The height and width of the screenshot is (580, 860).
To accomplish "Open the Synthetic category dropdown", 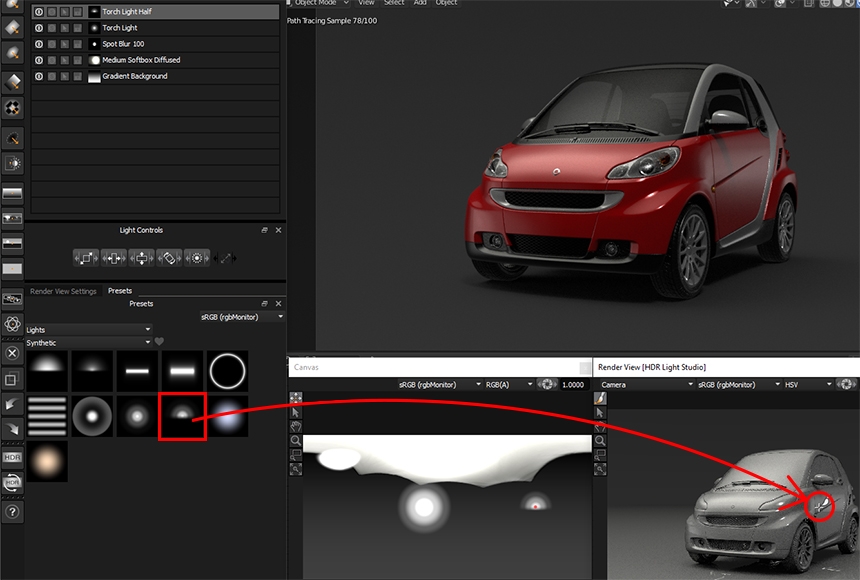I will point(88,343).
